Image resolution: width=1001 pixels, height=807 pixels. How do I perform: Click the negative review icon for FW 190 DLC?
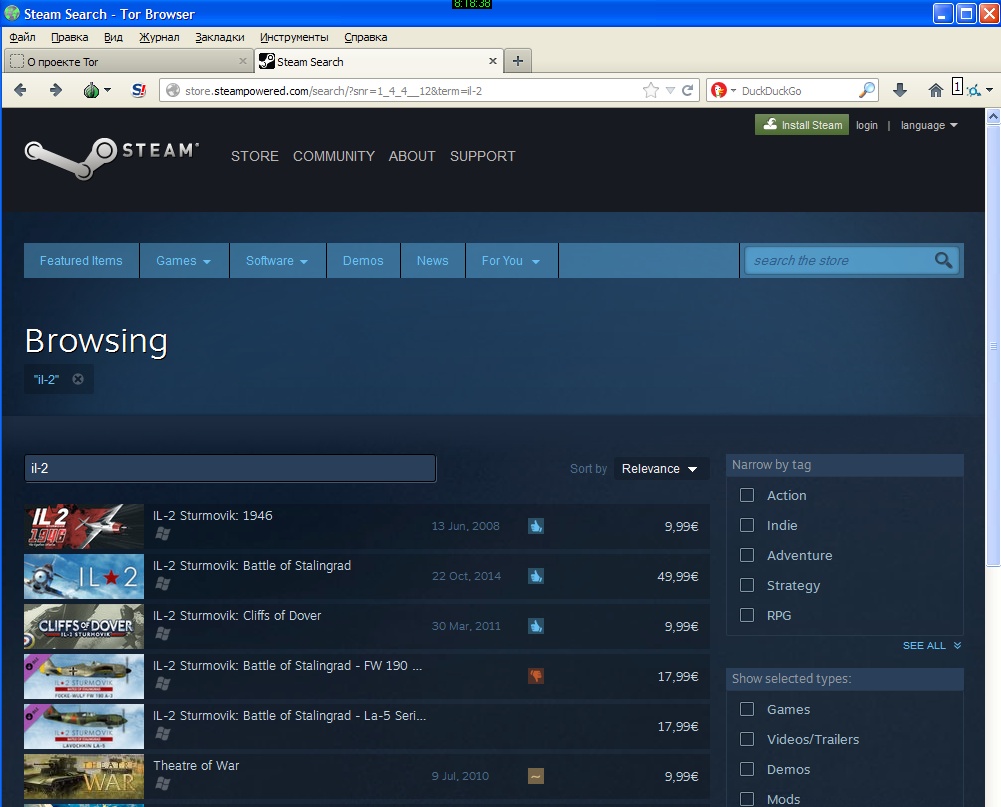coord(536,676)
